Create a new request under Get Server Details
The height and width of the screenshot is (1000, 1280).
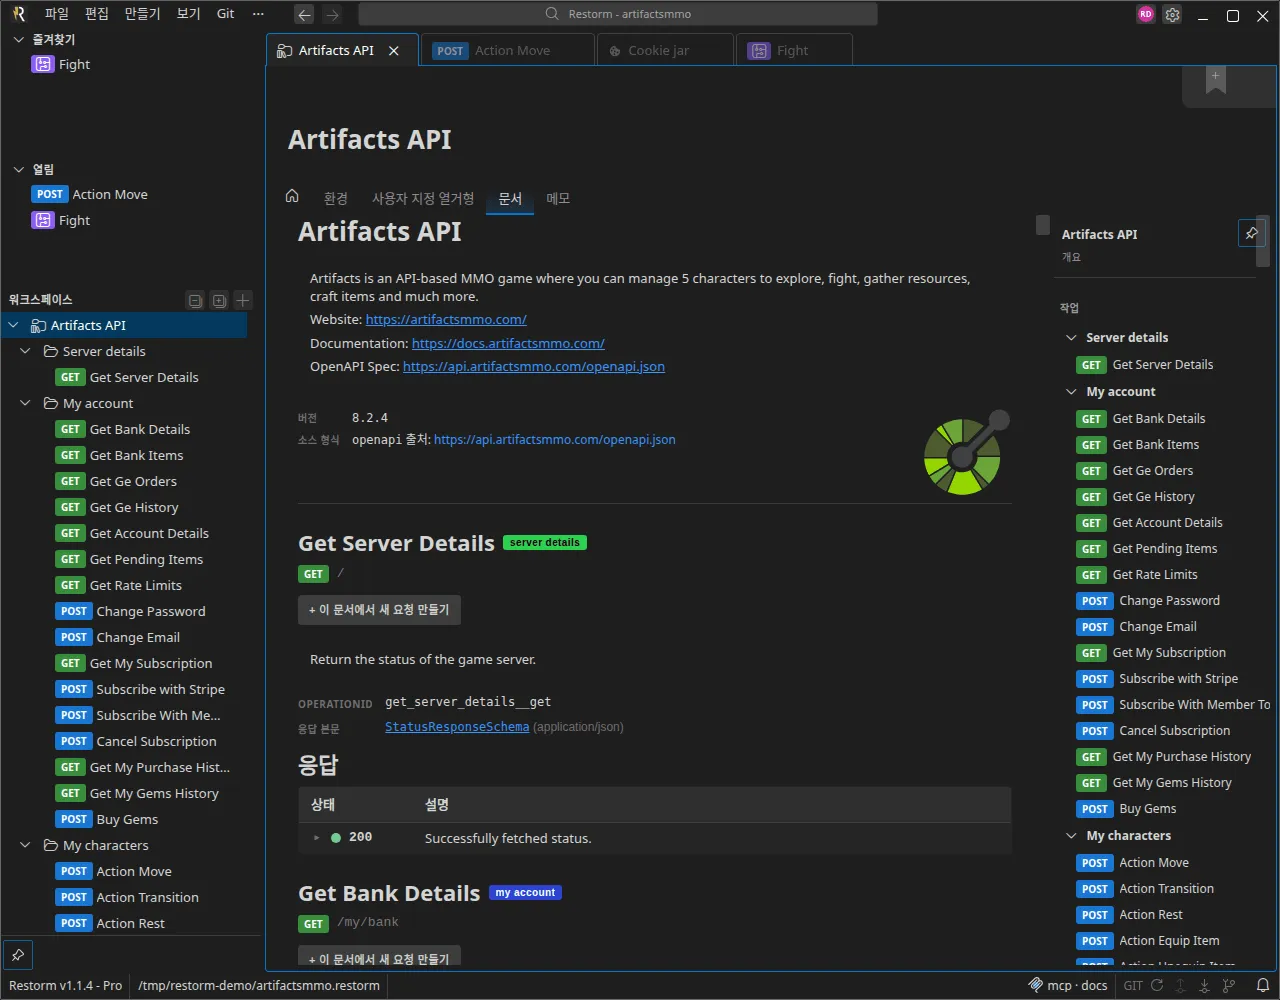coord(379,610)
